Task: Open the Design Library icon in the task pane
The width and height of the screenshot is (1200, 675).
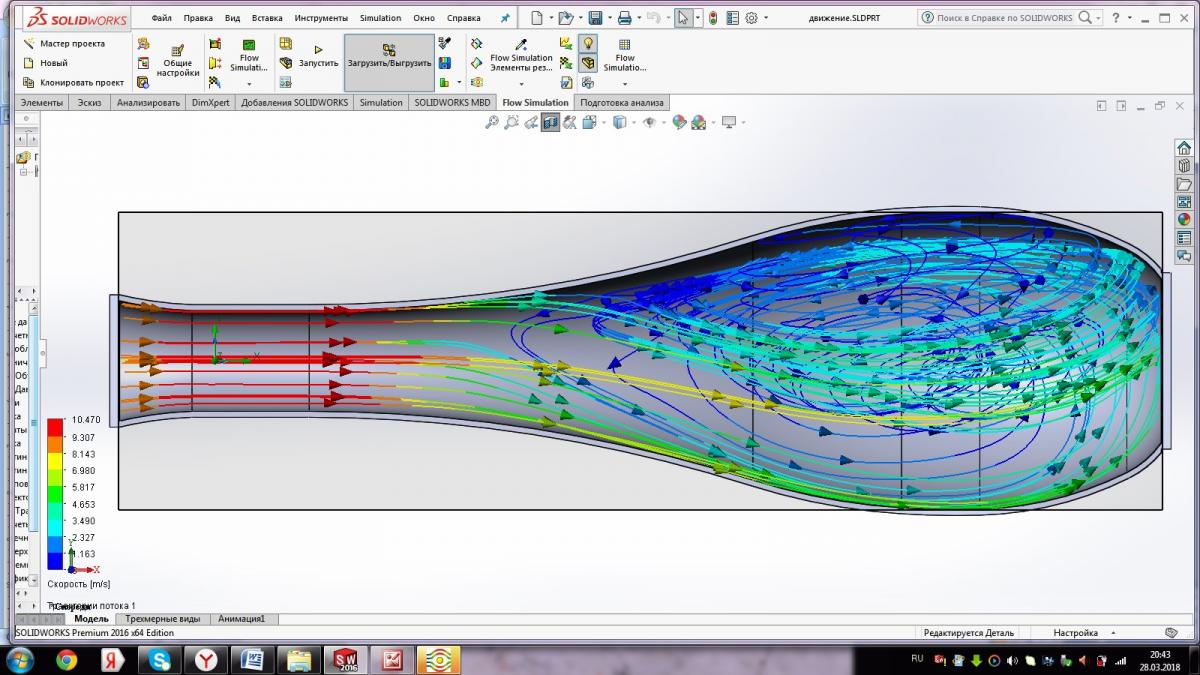Action: point(1184,166)
